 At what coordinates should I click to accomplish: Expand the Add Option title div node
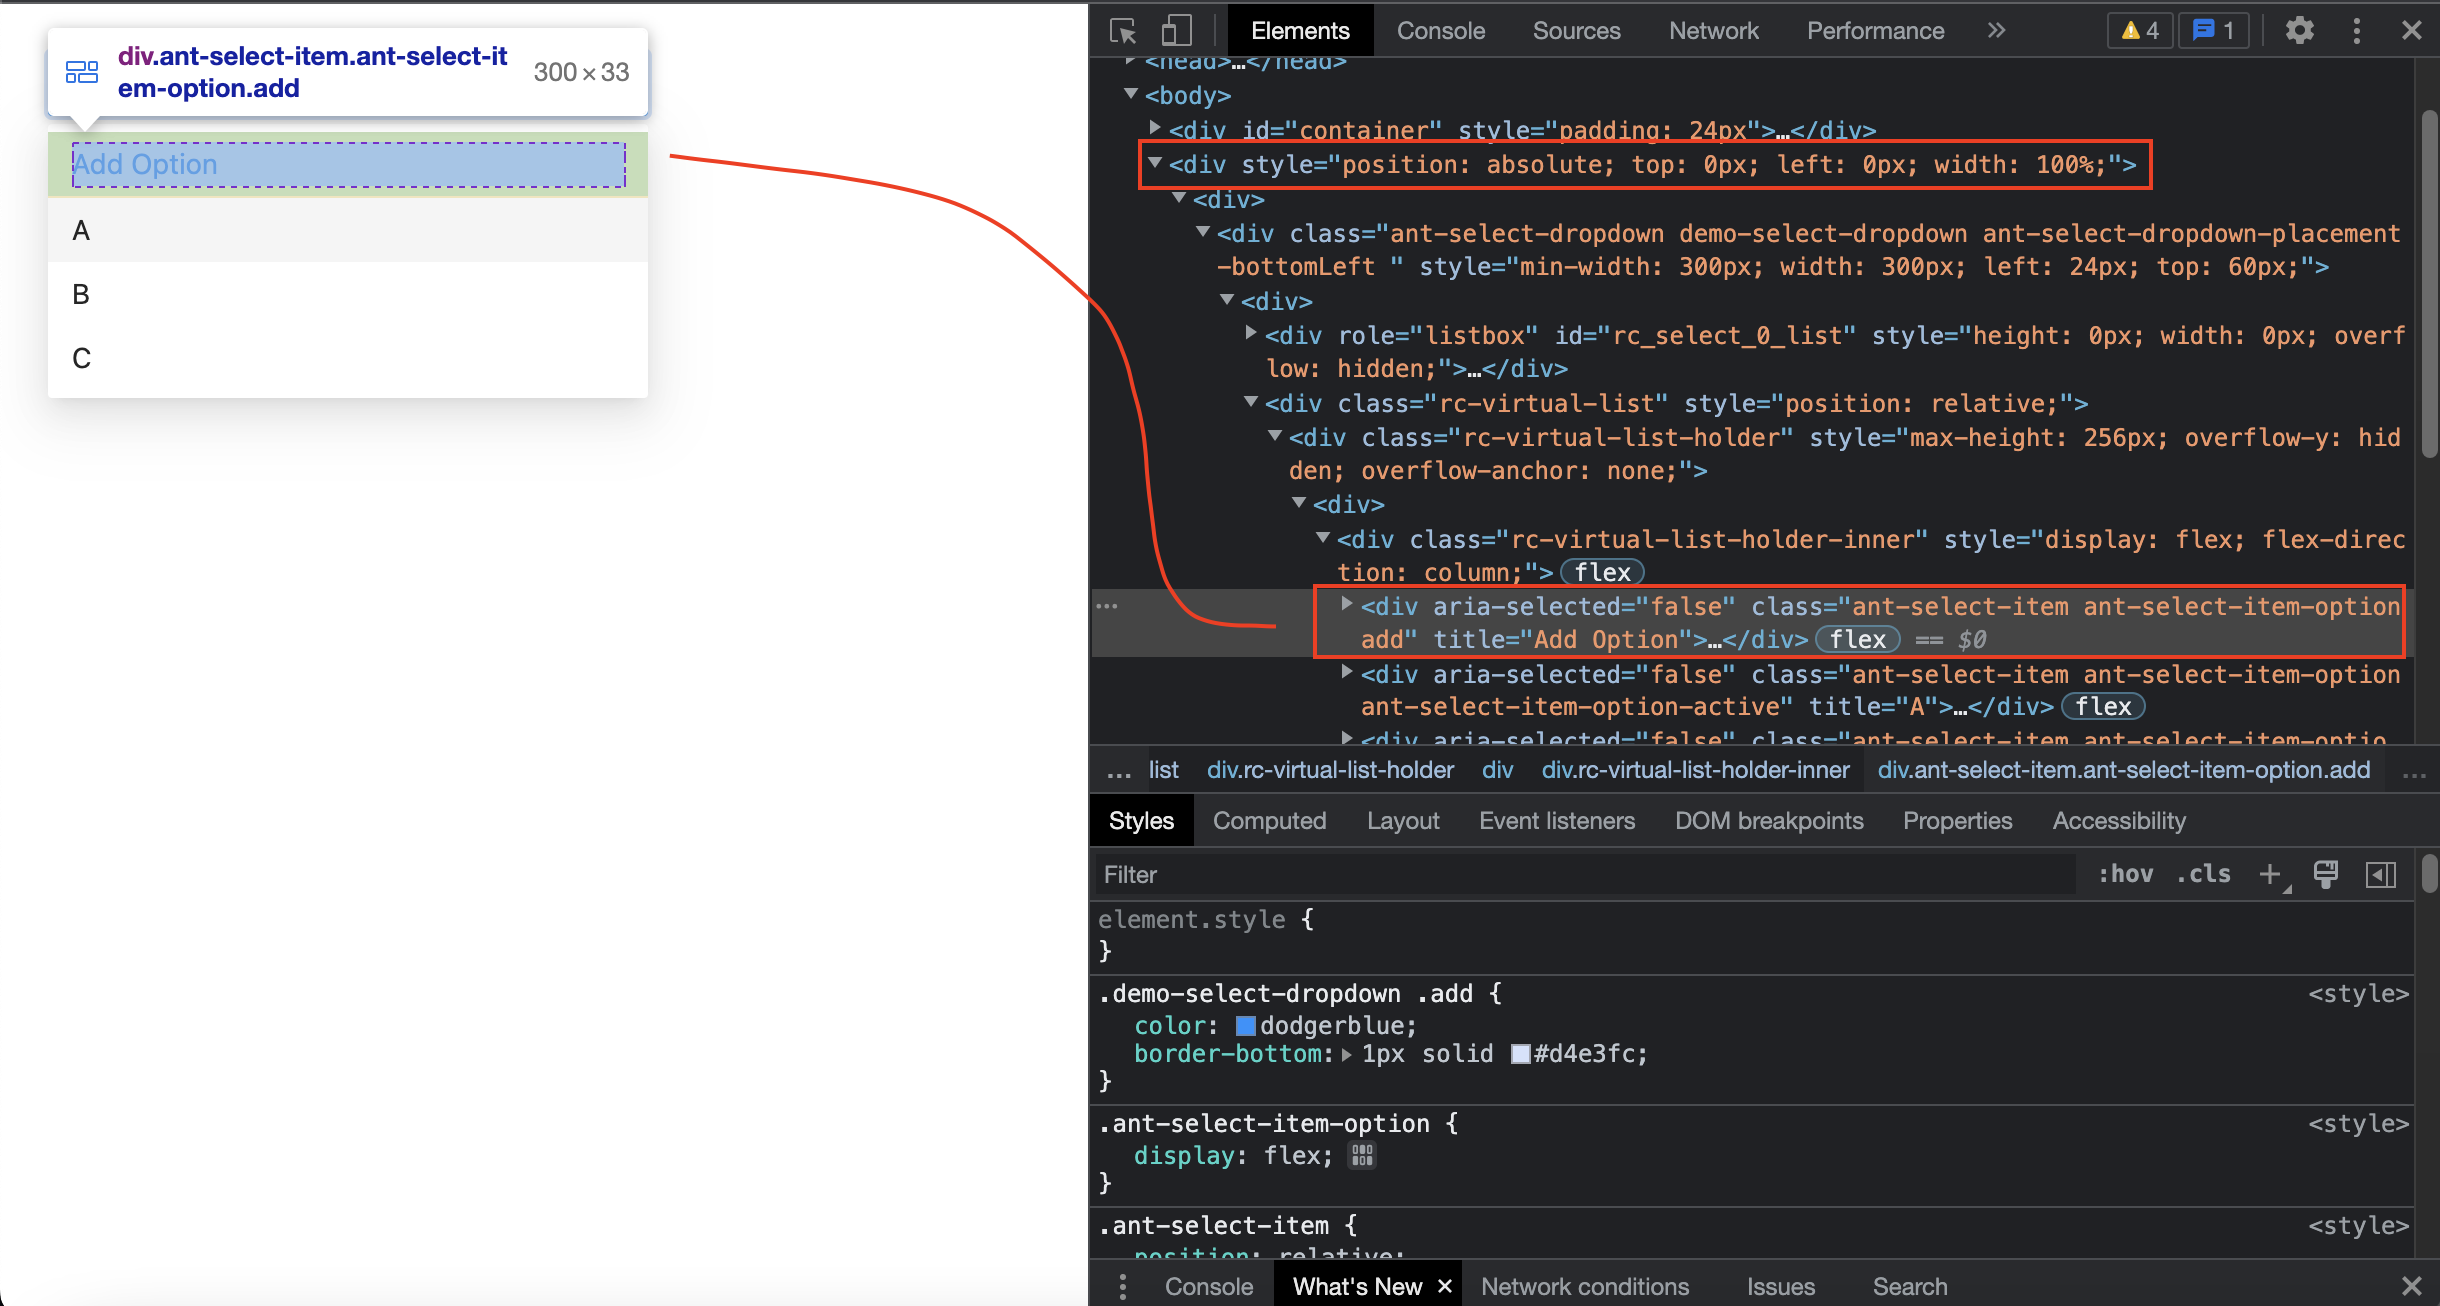1347,604
